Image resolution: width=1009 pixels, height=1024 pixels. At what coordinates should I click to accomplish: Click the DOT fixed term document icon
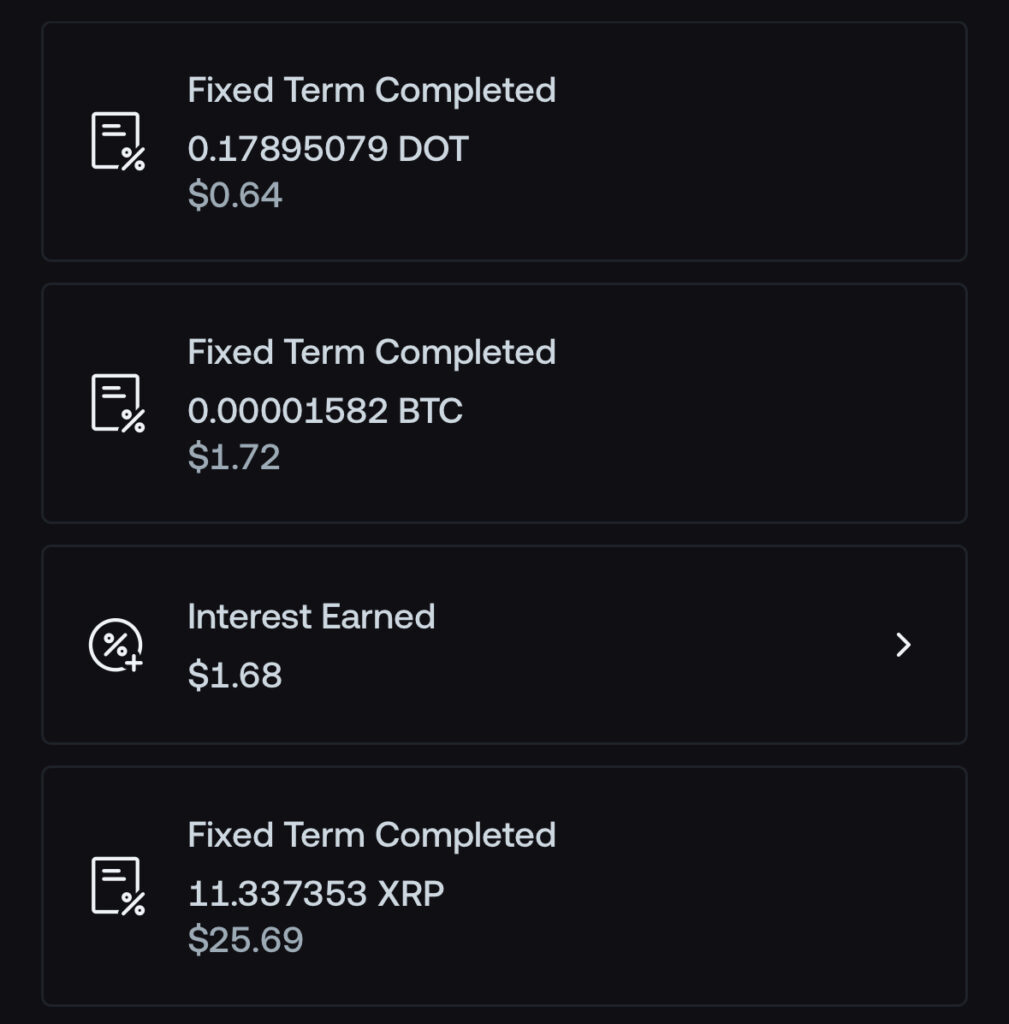click(118, 141)
